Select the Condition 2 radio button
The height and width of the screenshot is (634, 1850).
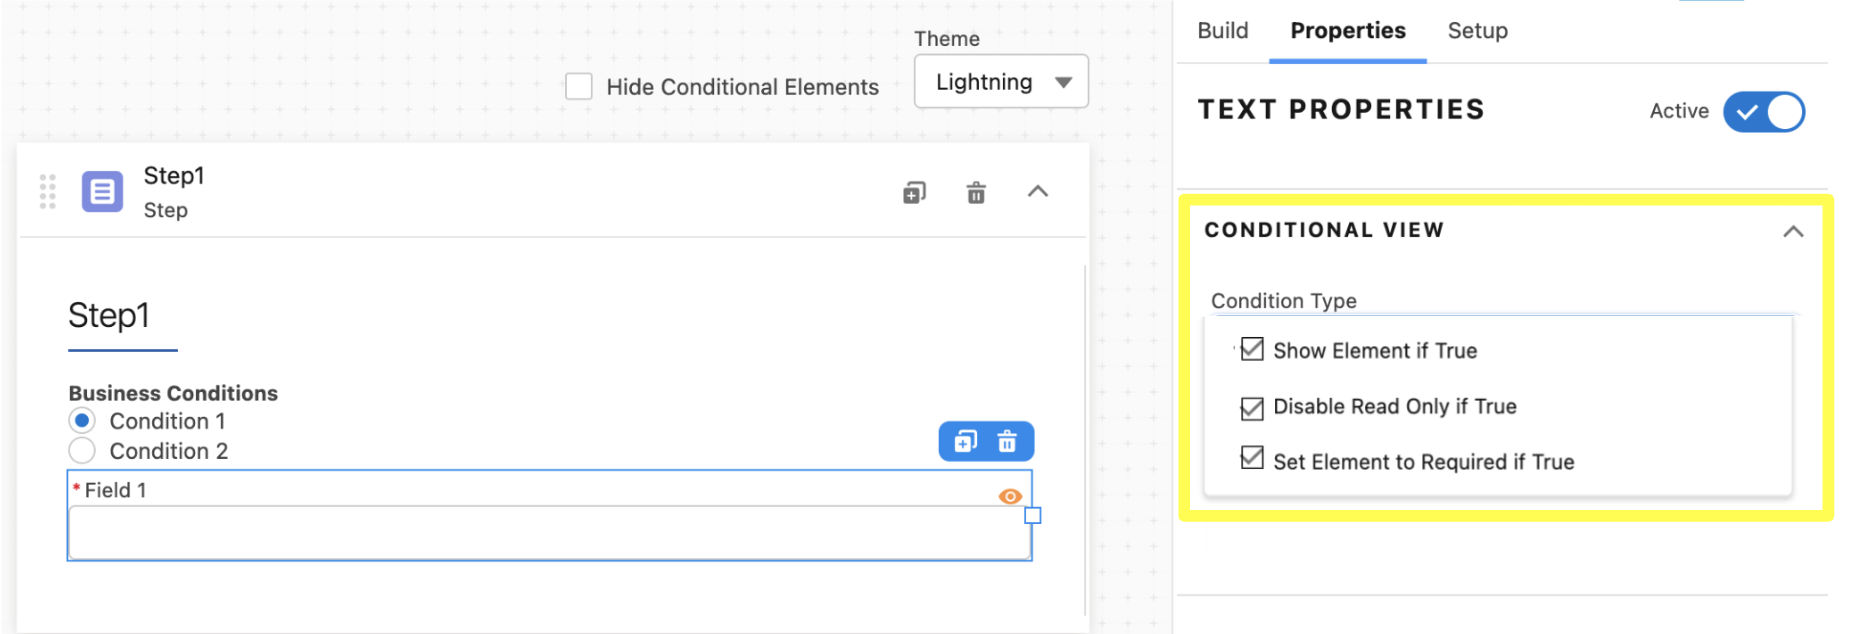click(82, 450)
